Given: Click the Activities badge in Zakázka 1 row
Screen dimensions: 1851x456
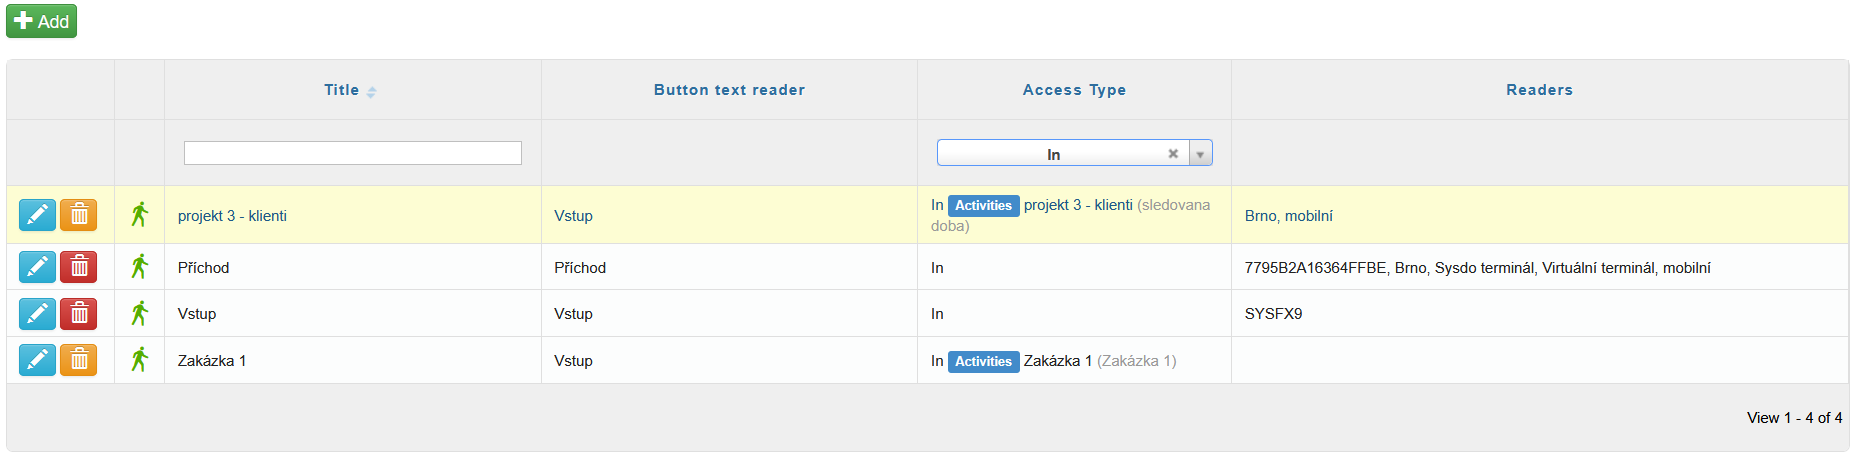Looking at the screenshot, I should pyautogui.click(x=983, y=361).
